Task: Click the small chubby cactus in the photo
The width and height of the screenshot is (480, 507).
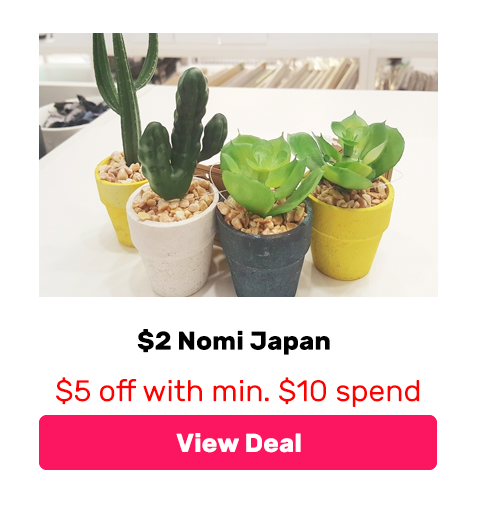Action: [182, 133]
